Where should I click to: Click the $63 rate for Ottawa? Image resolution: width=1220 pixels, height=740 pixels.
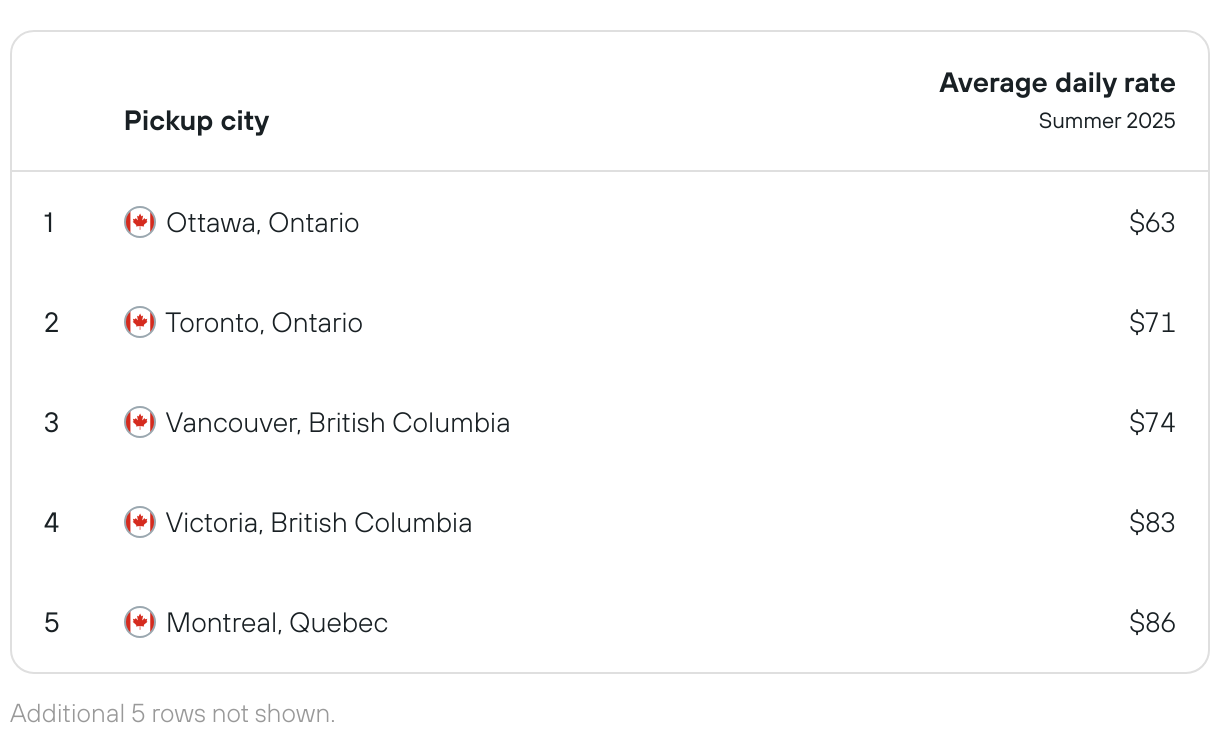pyautogui.click(x=1152, y=222)
